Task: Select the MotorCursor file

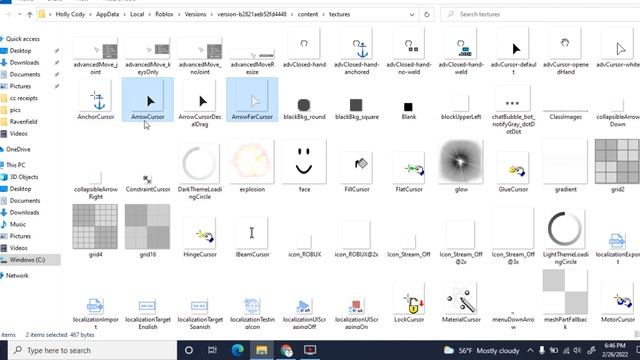Action: point(618,303)
